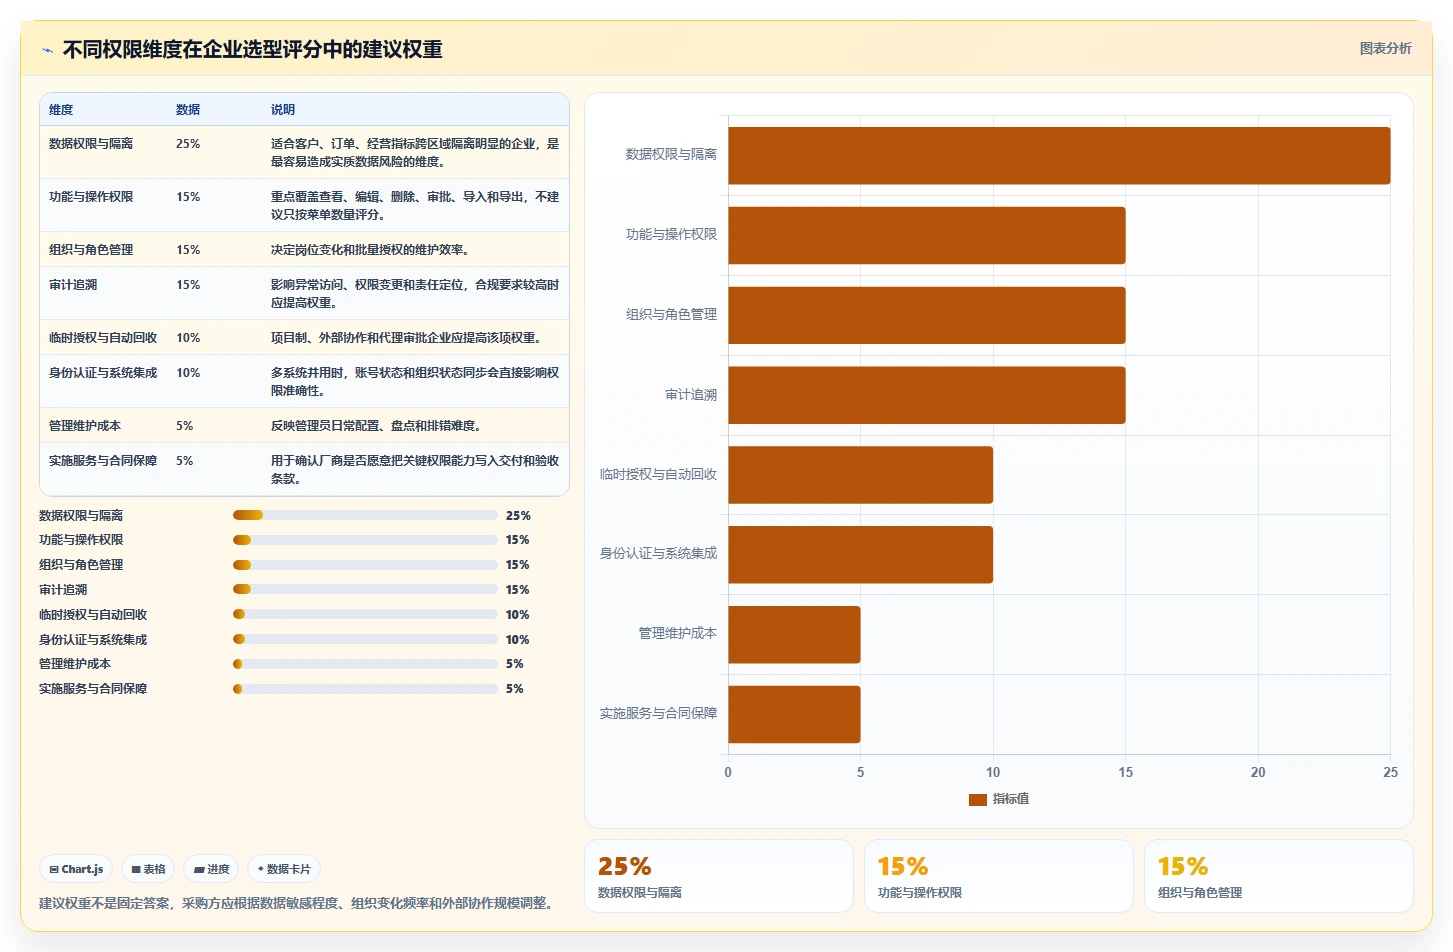Click the 审计追溯 progress bar
1453x952 pixels.
pos(365,589)
